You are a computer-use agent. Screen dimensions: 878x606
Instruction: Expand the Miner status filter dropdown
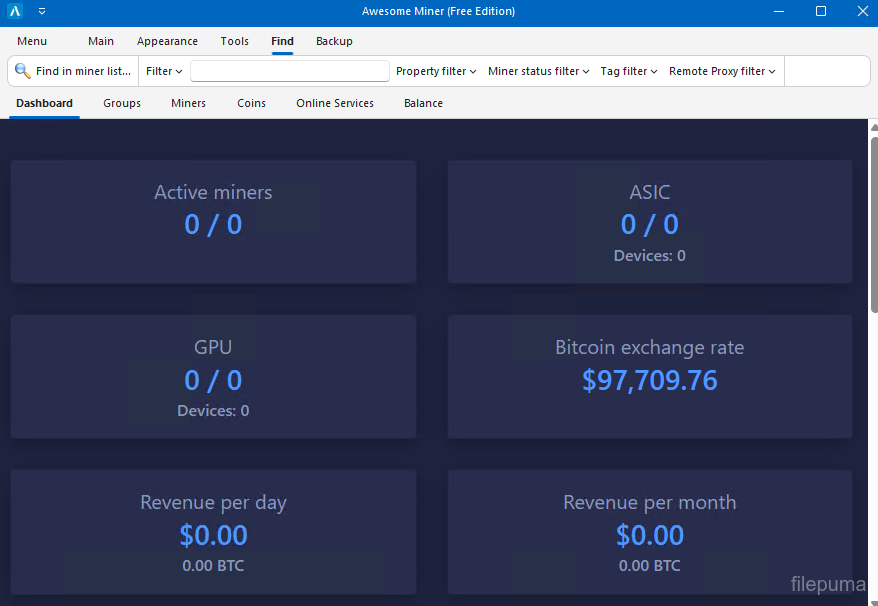point(538,71)
